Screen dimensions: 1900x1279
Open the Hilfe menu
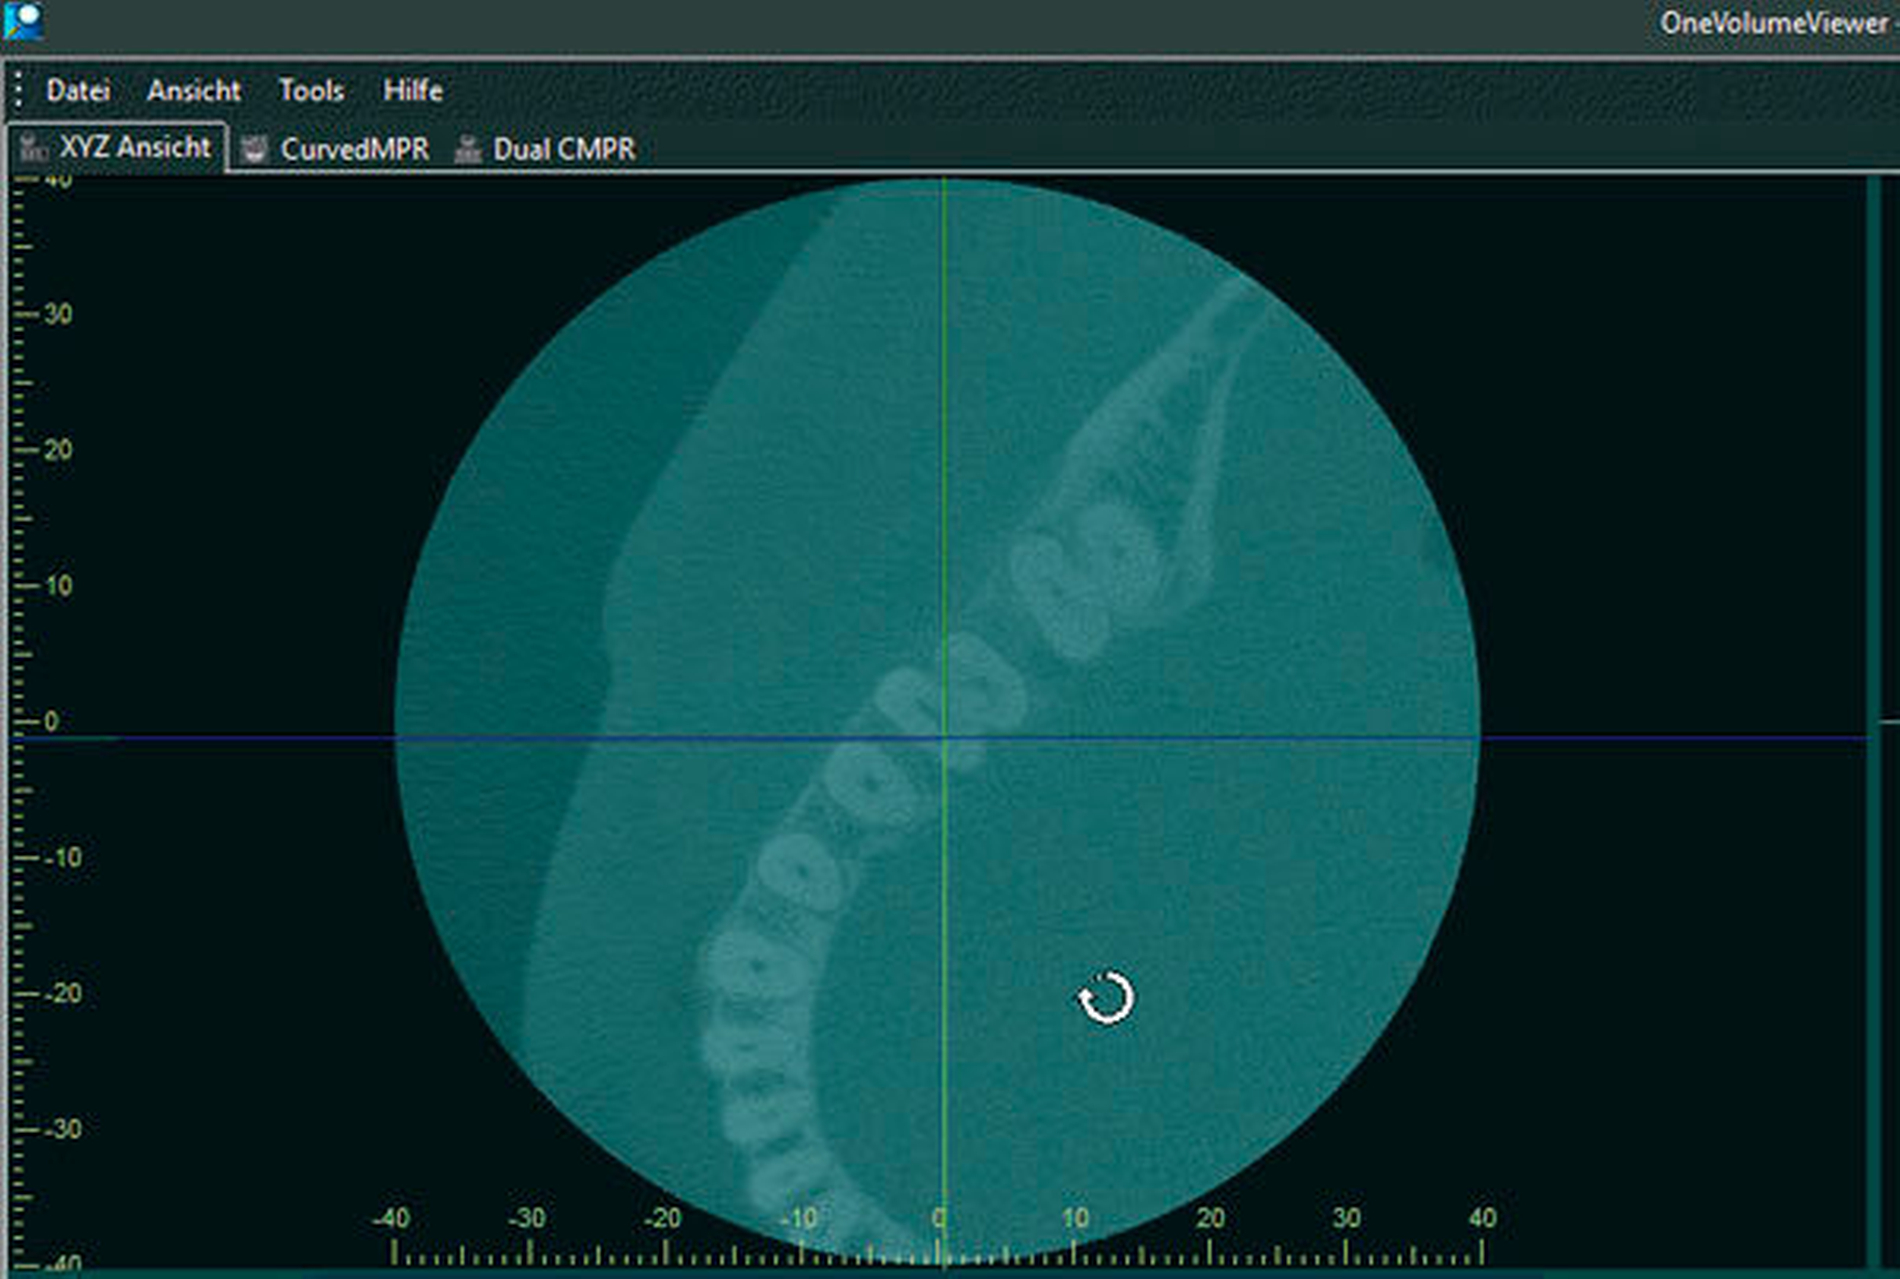[412, 91]
